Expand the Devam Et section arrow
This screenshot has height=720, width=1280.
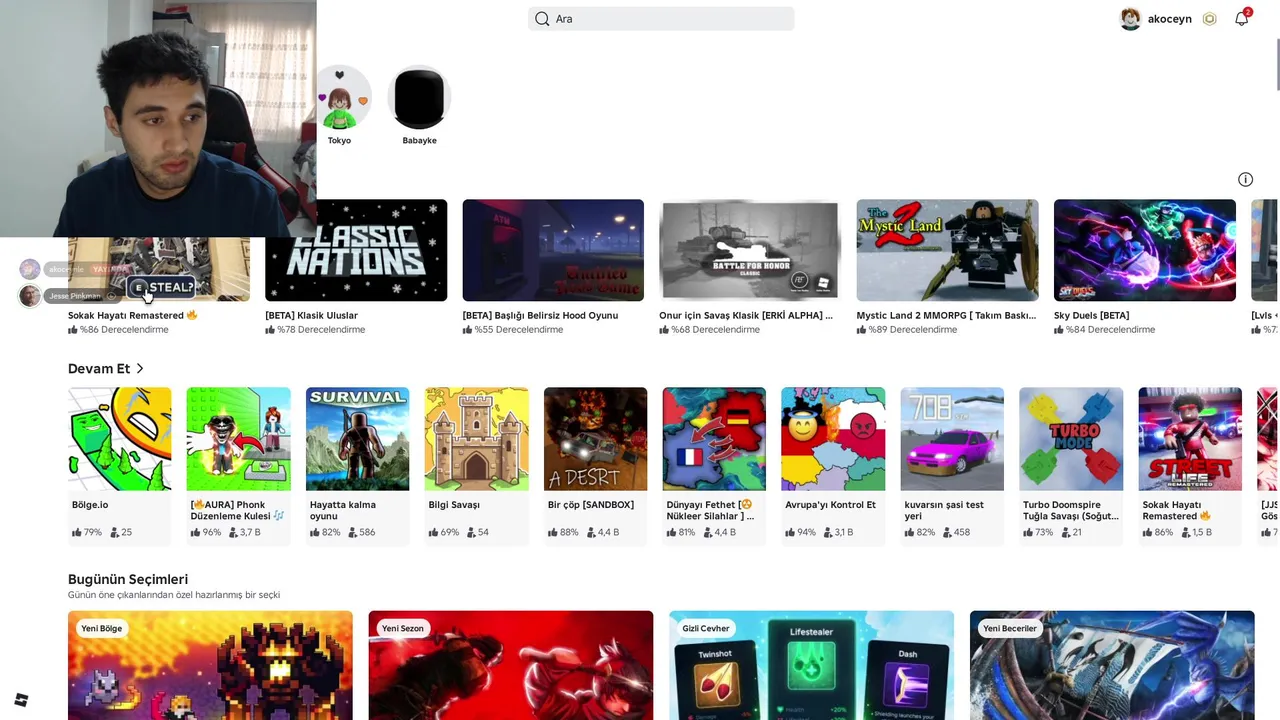tap(140, 369)
